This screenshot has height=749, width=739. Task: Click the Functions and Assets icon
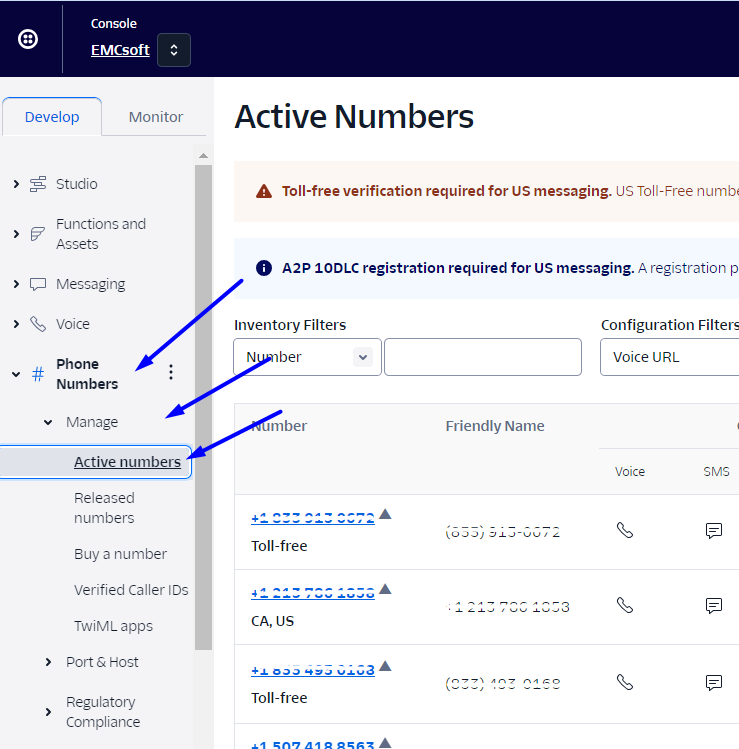tap(38, 234)
